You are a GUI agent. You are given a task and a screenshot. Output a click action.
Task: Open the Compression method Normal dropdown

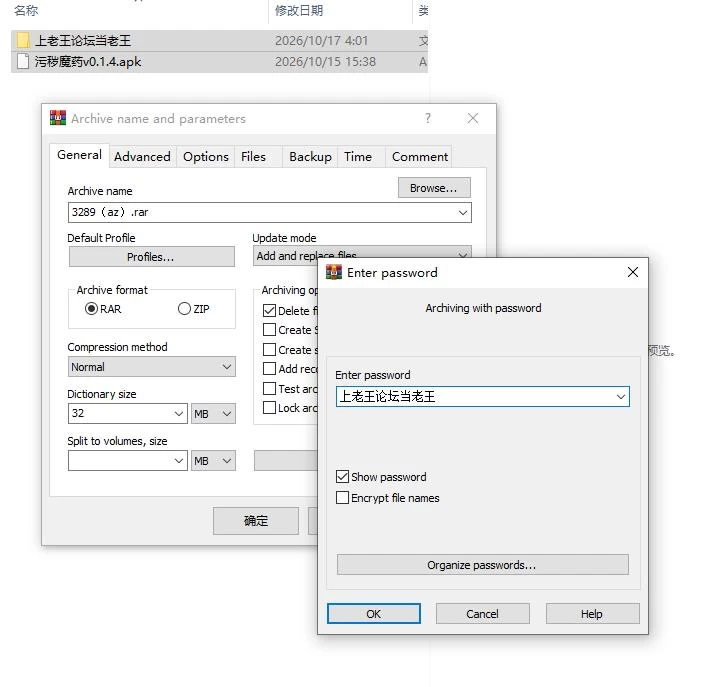[x=227, y=367]
